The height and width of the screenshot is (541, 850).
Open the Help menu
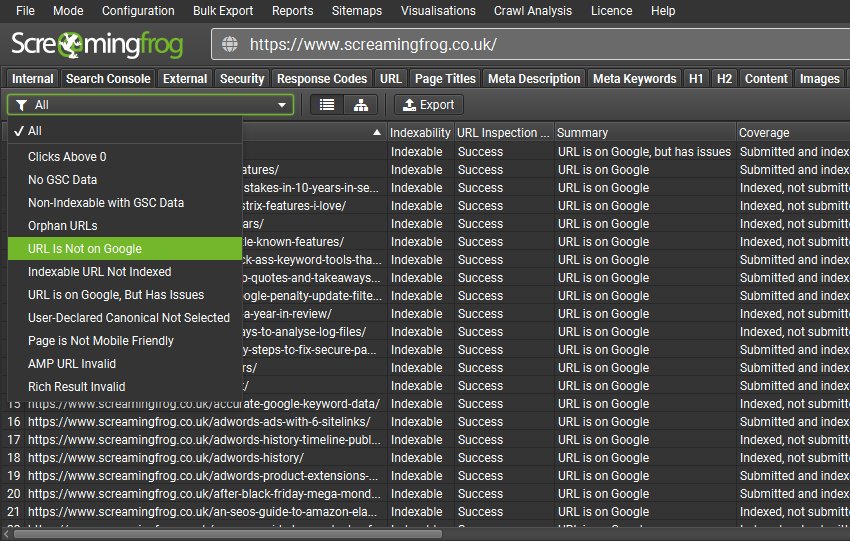point(663,11)
